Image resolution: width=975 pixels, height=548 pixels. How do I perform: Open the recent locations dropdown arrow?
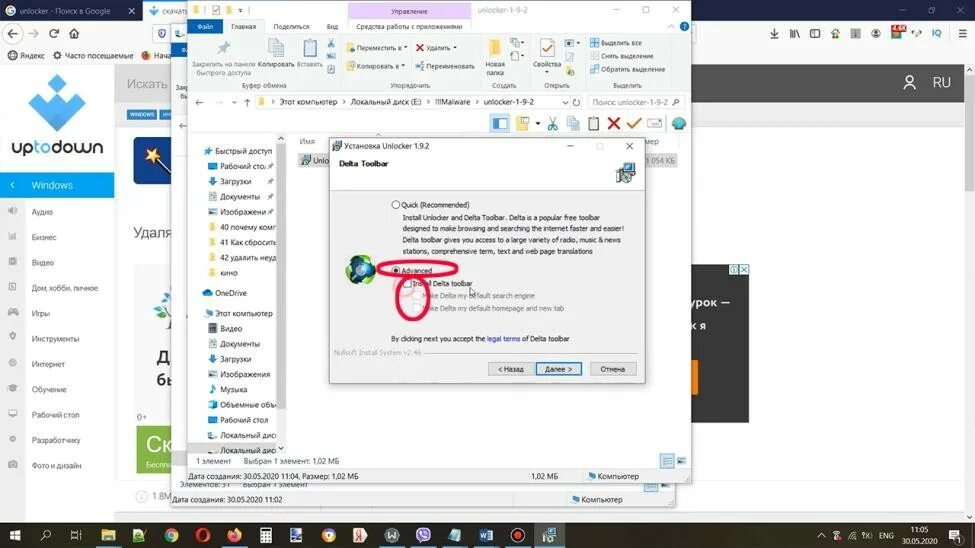point(234,102)
